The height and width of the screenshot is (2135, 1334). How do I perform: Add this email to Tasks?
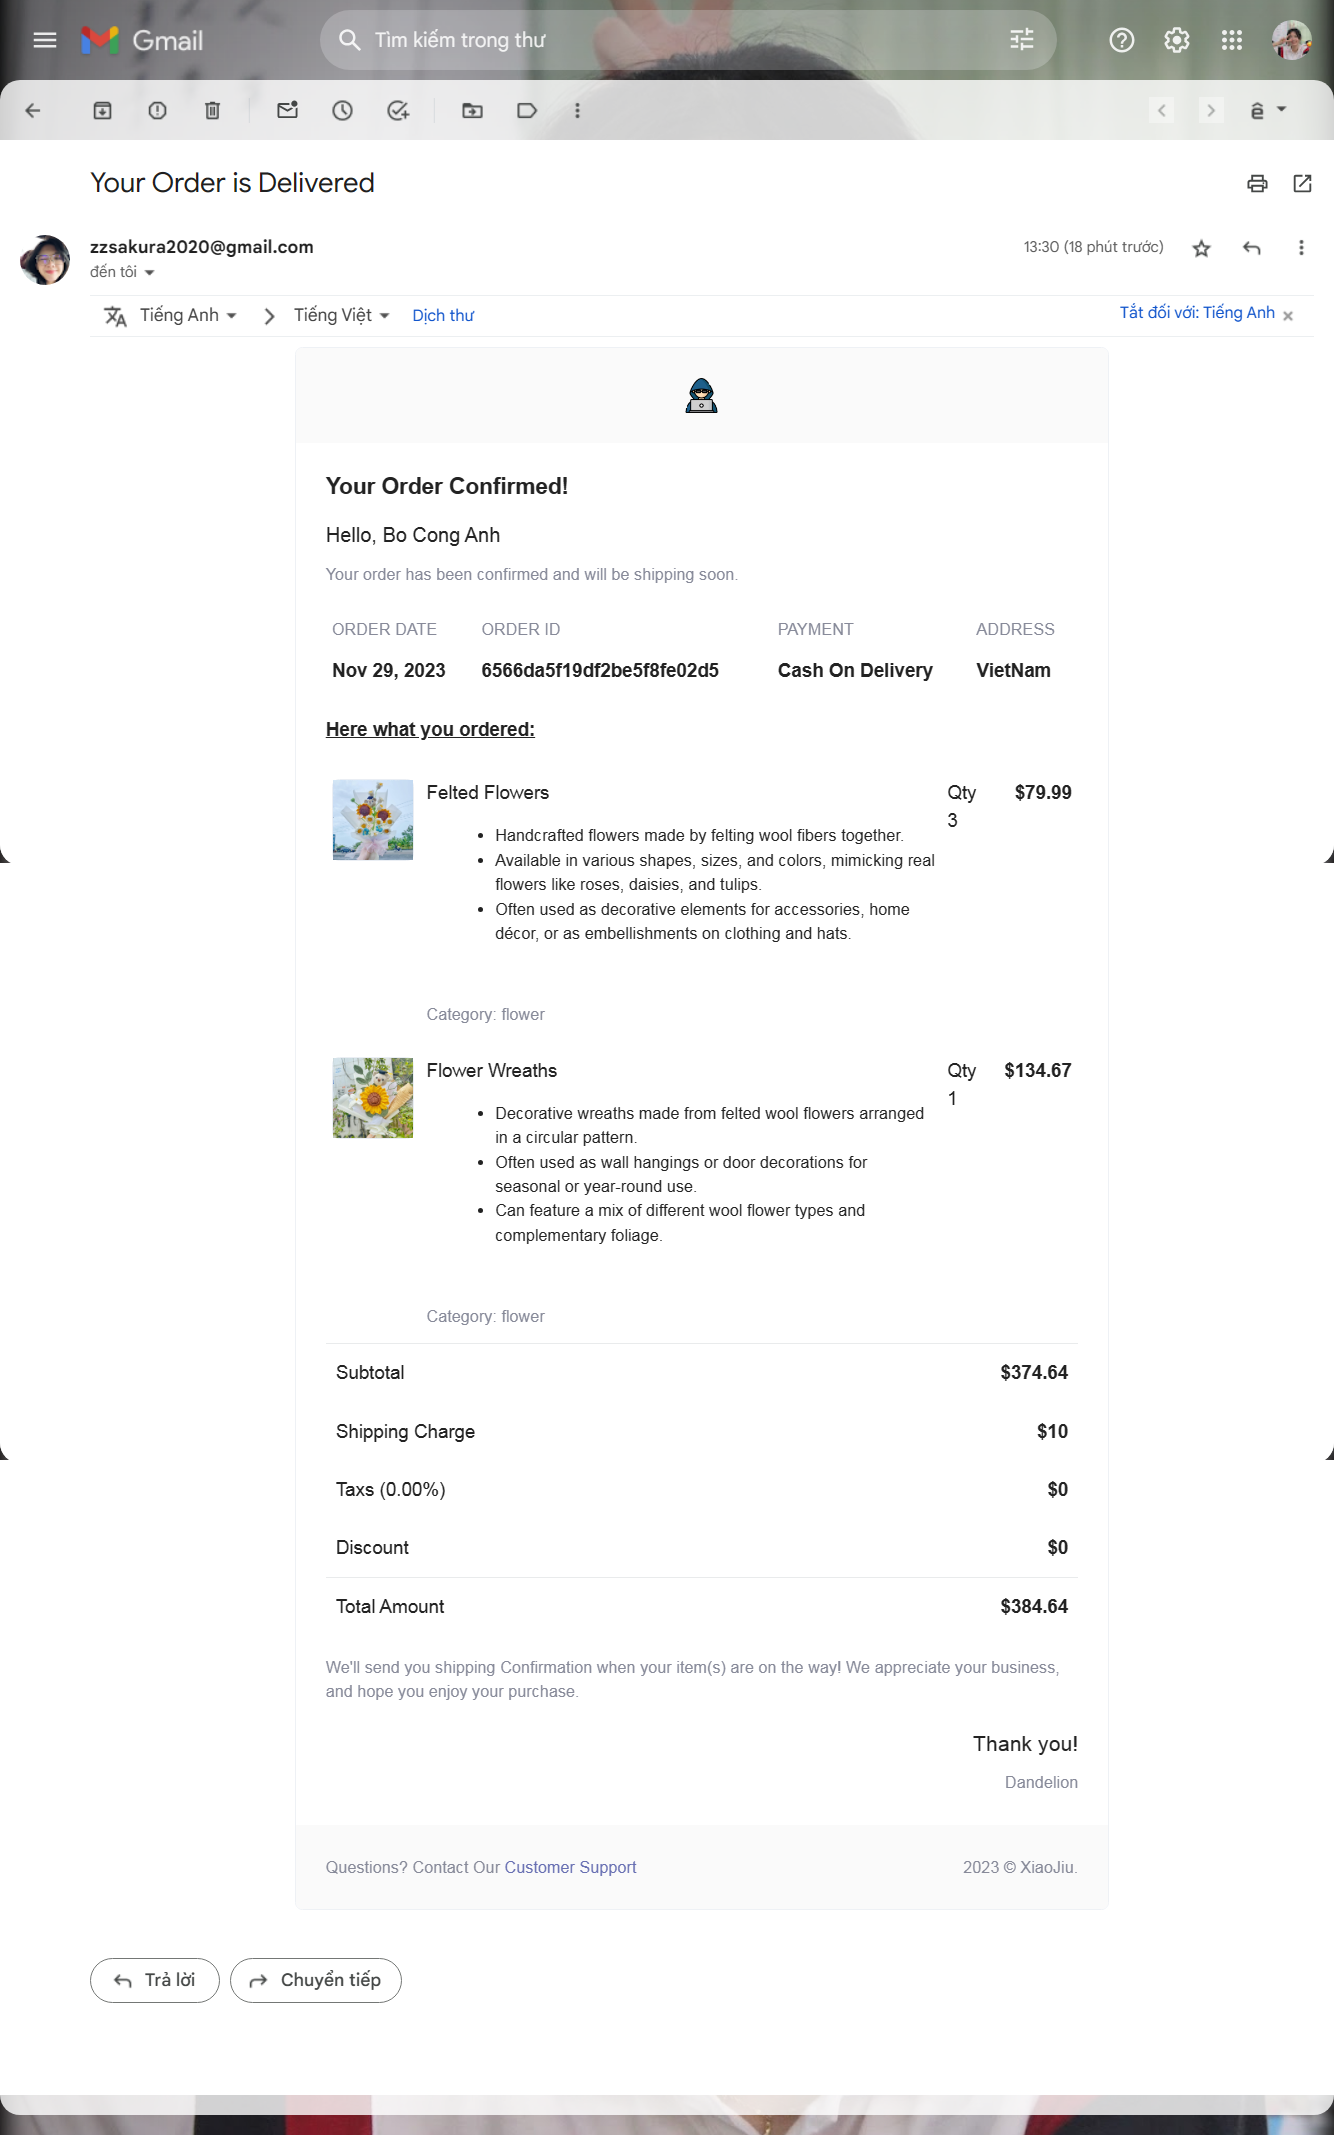click(x=398, y=111)
